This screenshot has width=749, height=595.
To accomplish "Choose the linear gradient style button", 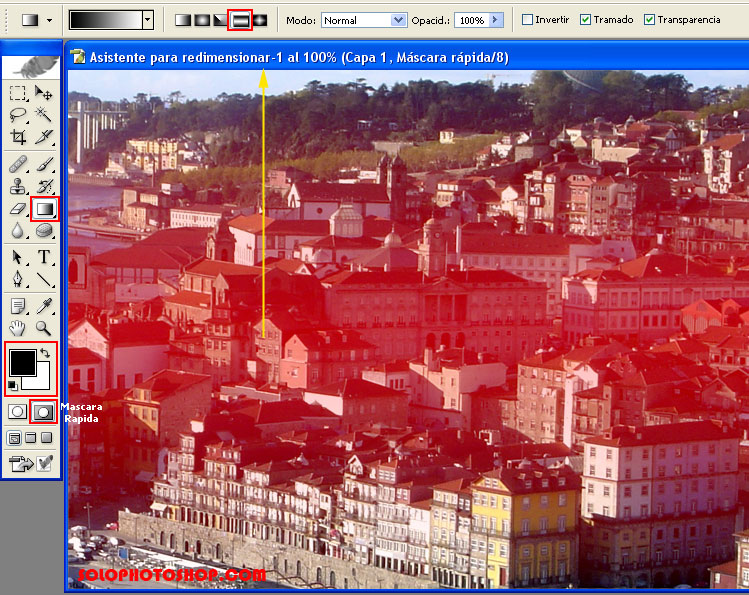I will click(183, 20).
